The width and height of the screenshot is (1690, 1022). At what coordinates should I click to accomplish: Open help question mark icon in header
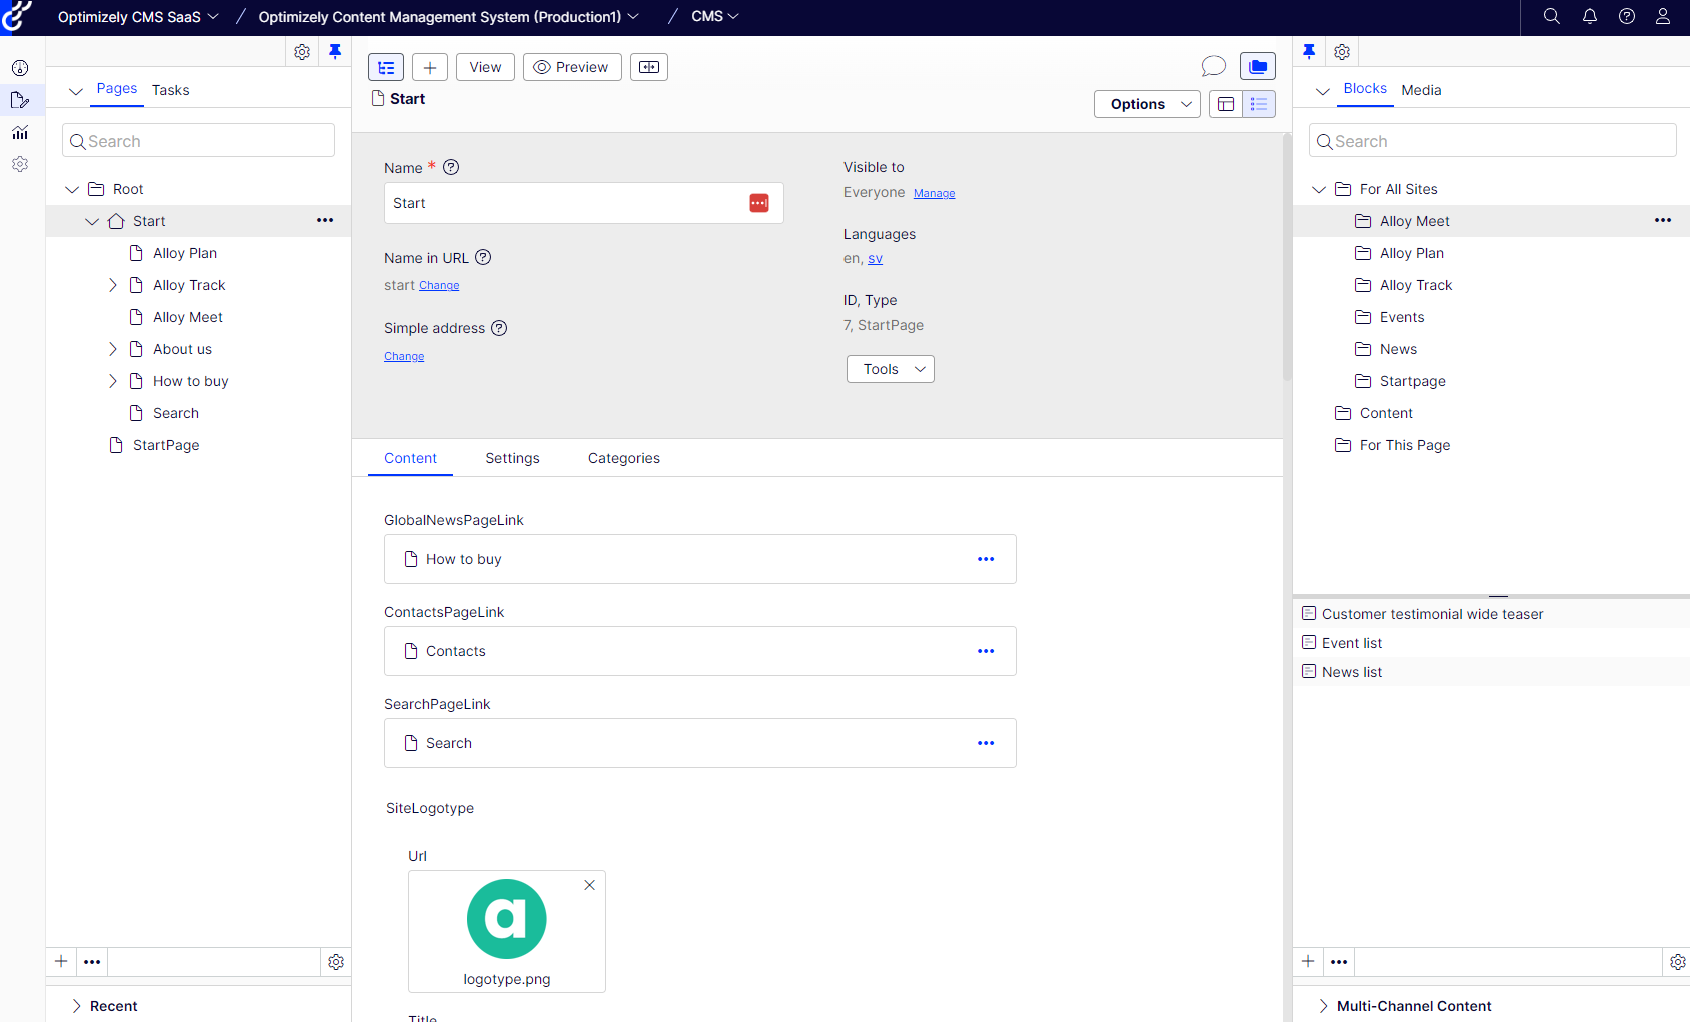click(x=1627, y=16)
